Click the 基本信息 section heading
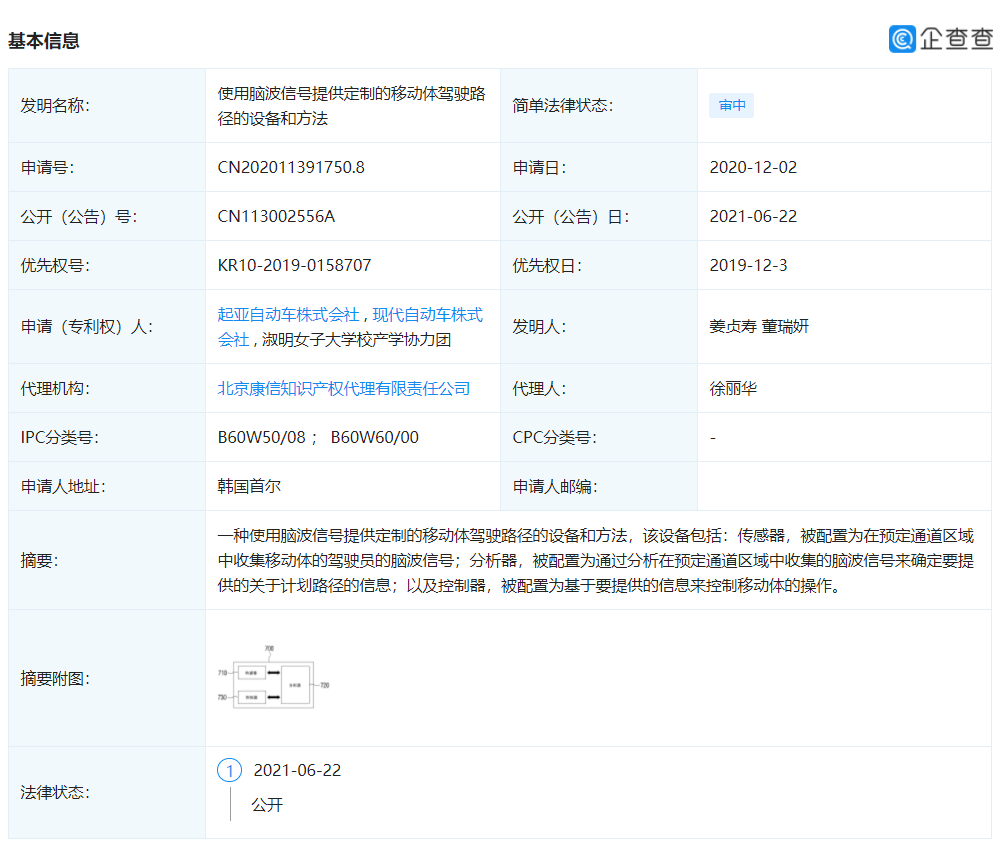The height and width of the screenshot is (852, 1003). [43, 41]
